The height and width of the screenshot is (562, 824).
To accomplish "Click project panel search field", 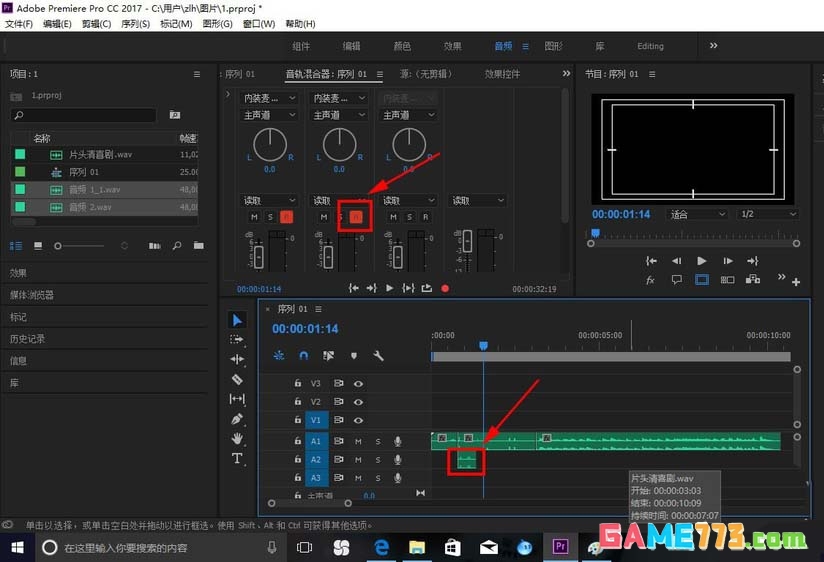I will click(84, 115).
